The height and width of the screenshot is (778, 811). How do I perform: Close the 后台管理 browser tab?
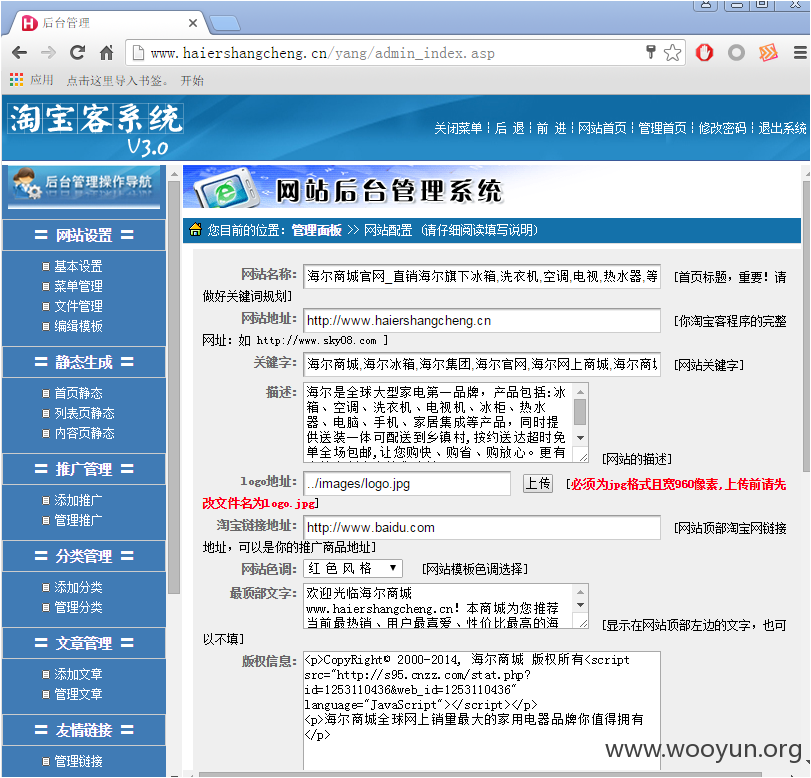(193, 23)
